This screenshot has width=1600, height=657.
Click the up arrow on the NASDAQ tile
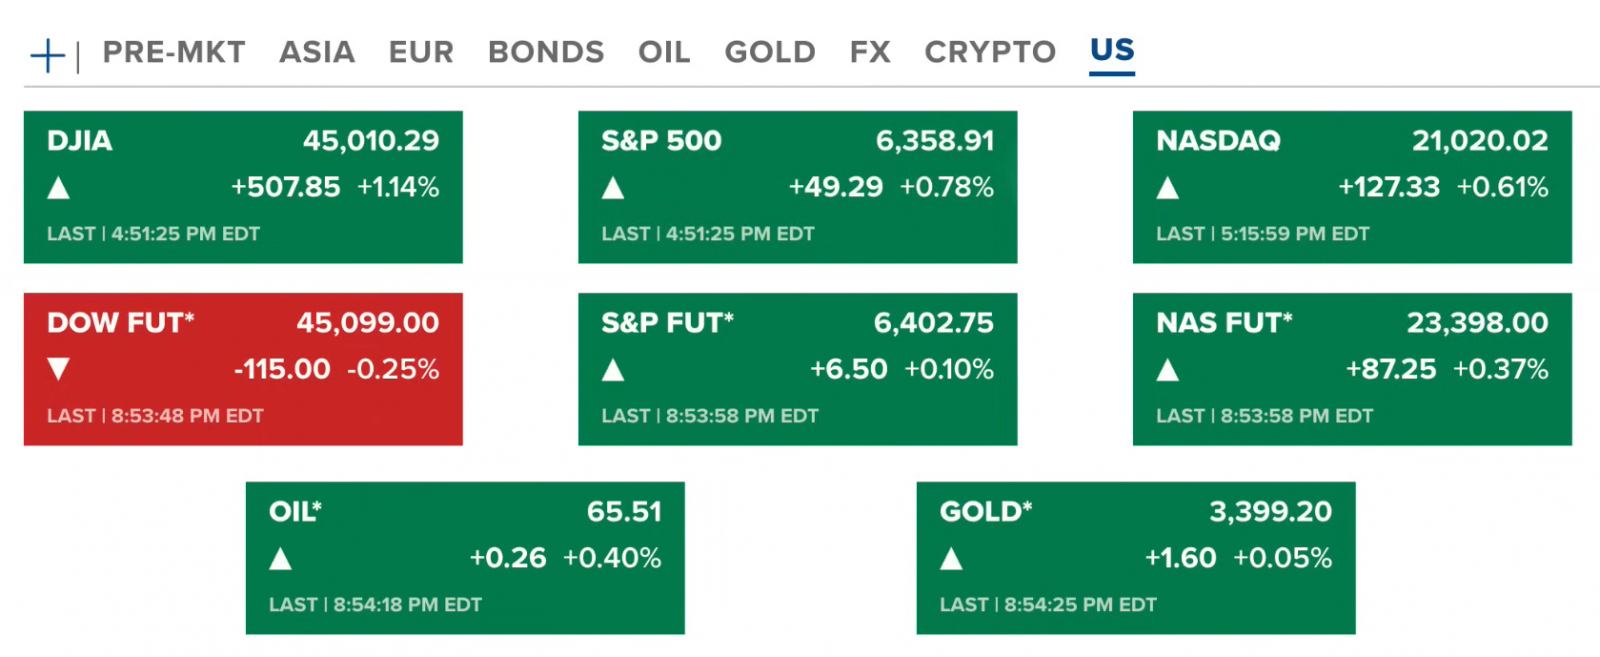click(1168, 187)
